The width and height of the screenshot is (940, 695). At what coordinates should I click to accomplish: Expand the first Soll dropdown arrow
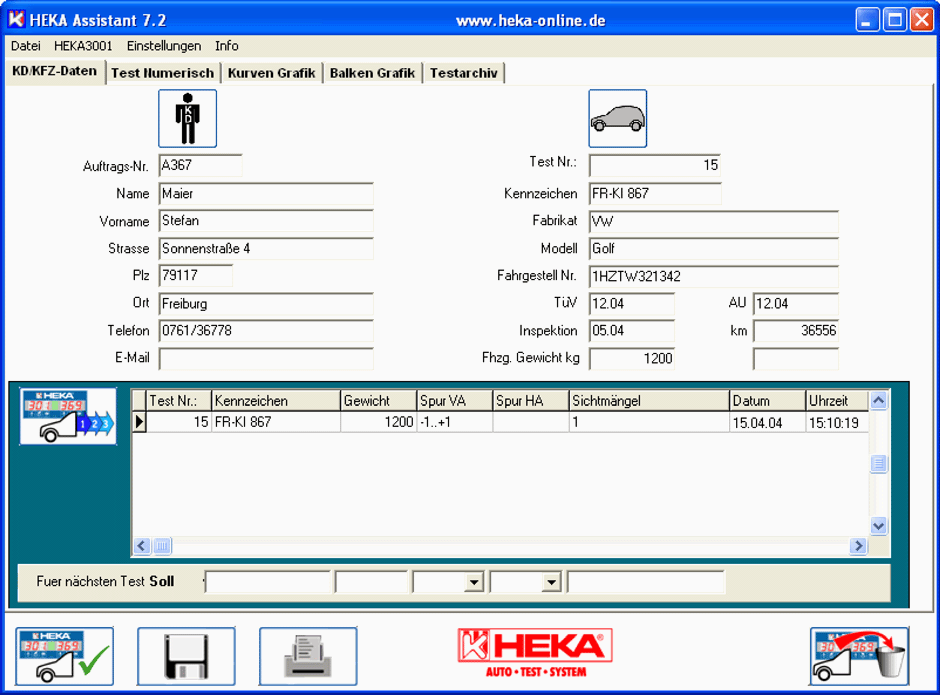click(474, 582)
